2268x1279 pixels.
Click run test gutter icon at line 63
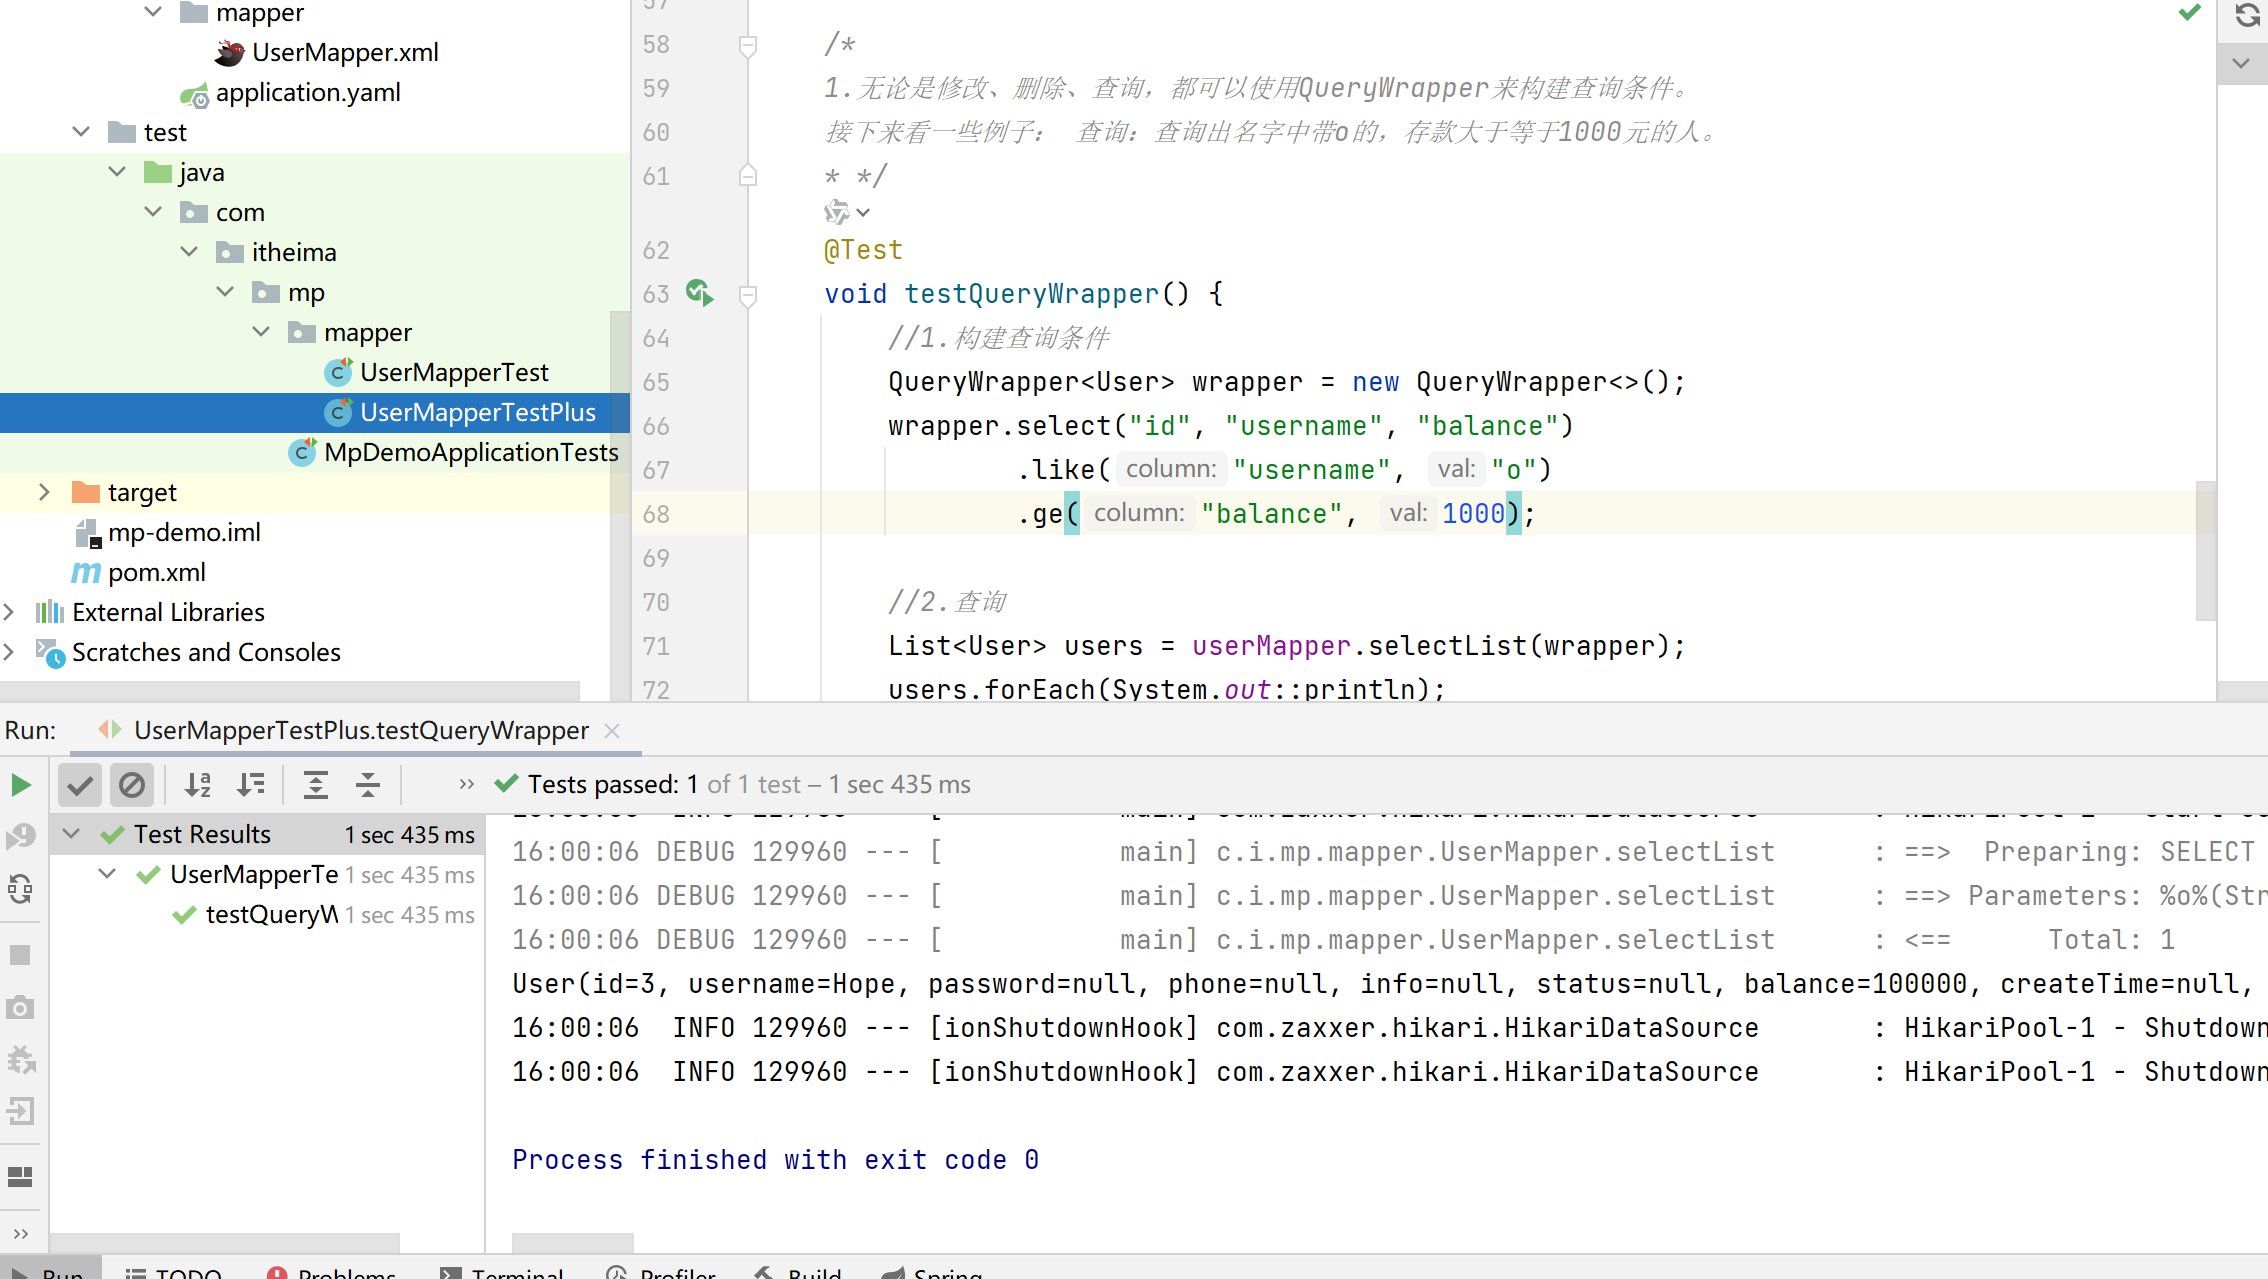coord(699,293)
